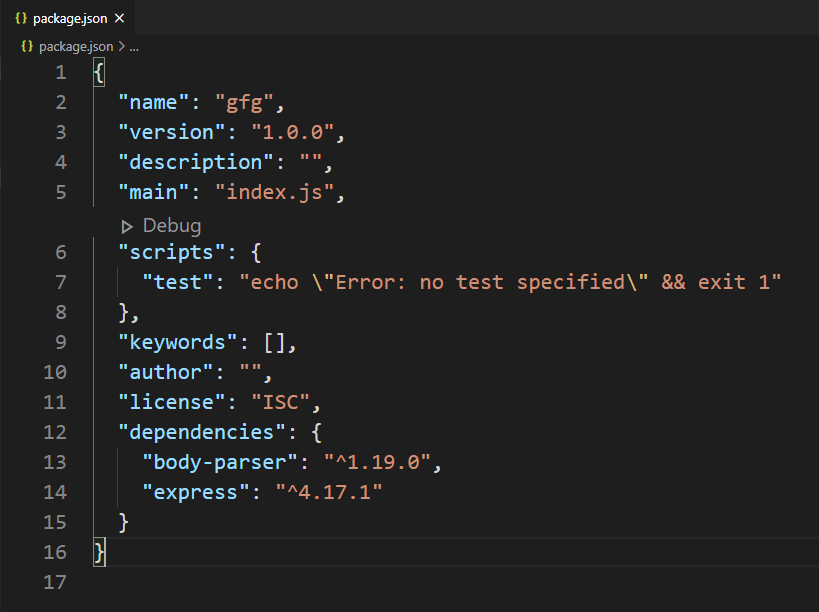Click the empty line 17 number
Screen dimensions: 819x612
click(x=55, y=582)
